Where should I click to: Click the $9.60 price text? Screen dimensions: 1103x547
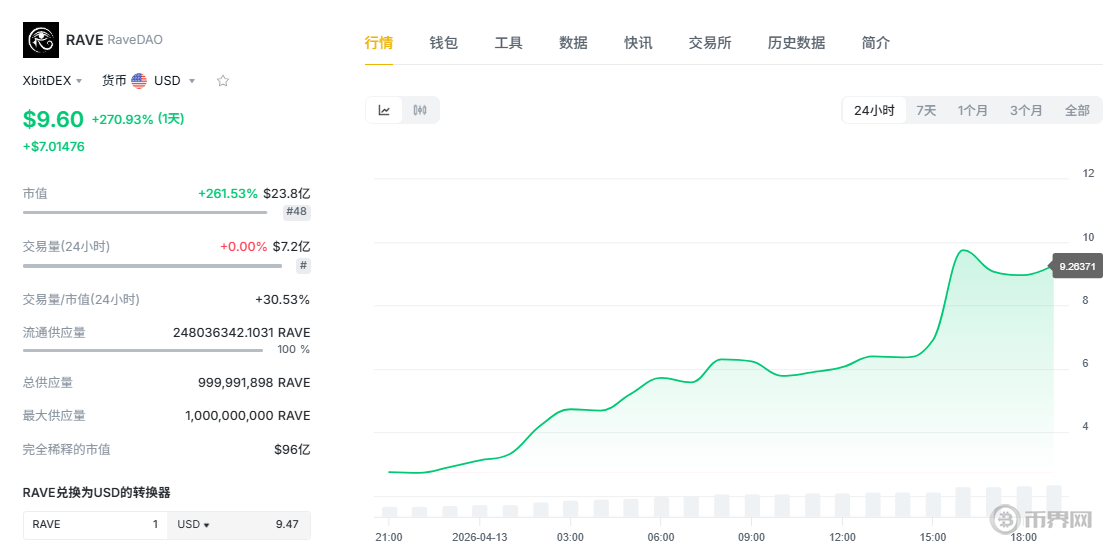coord(53,120)
